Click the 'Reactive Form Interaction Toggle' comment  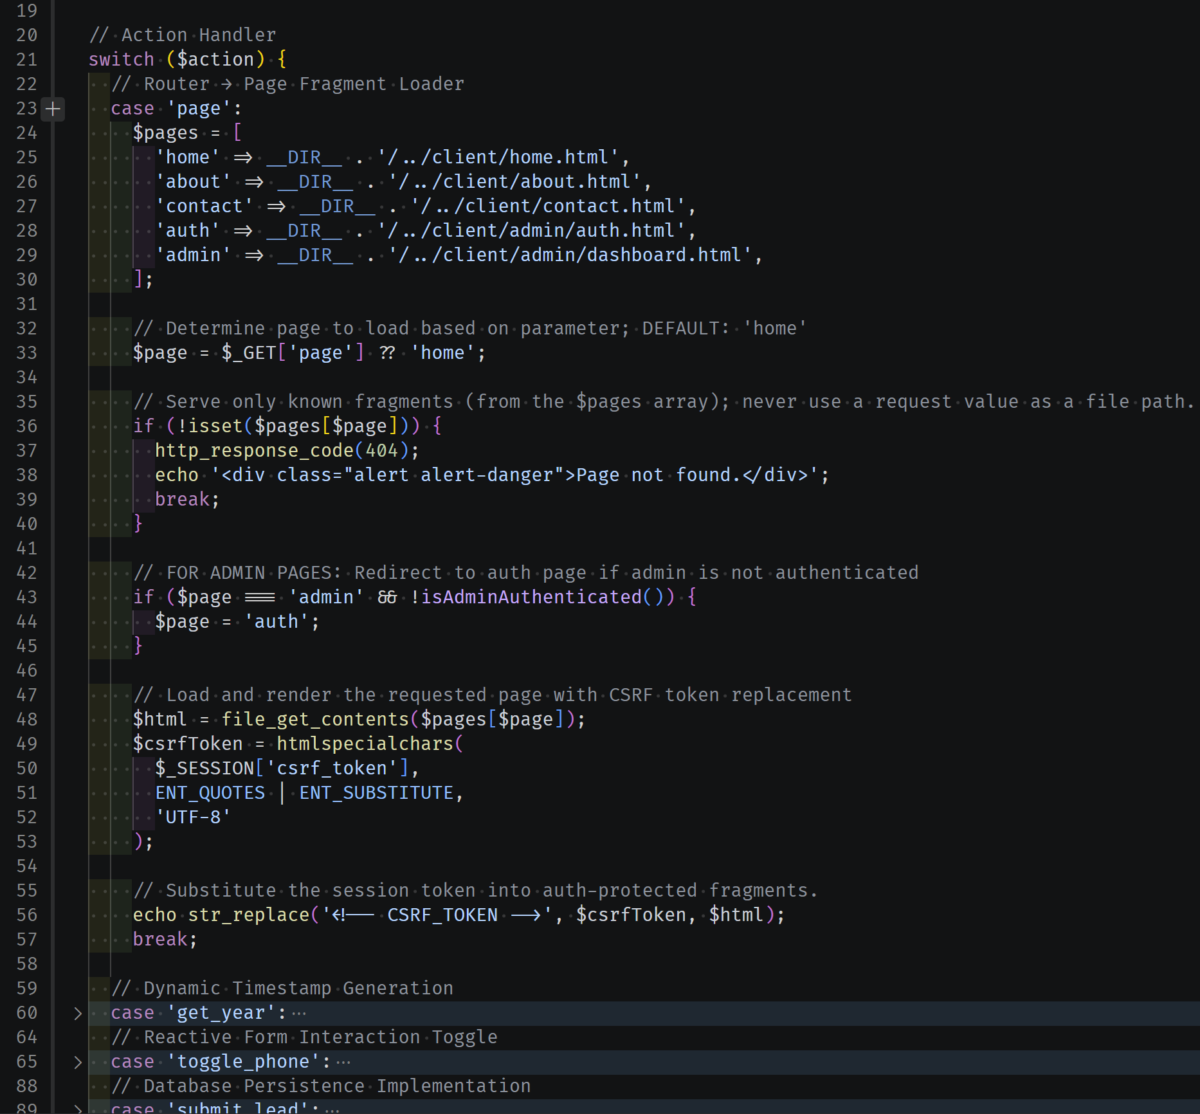click(304, 1038)
